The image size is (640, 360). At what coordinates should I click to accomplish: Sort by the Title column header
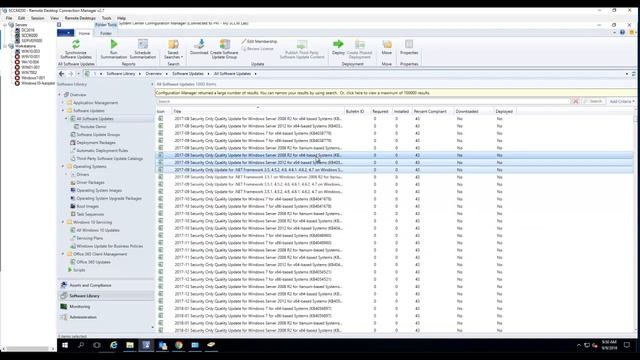pyautogui.click(x=258, y=111)
